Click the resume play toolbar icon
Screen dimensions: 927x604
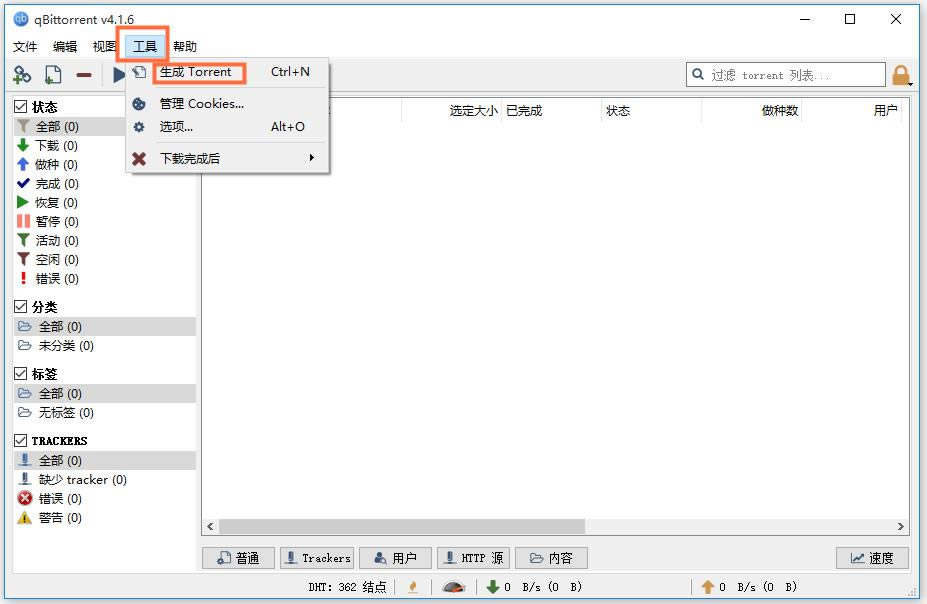[119, 75]
